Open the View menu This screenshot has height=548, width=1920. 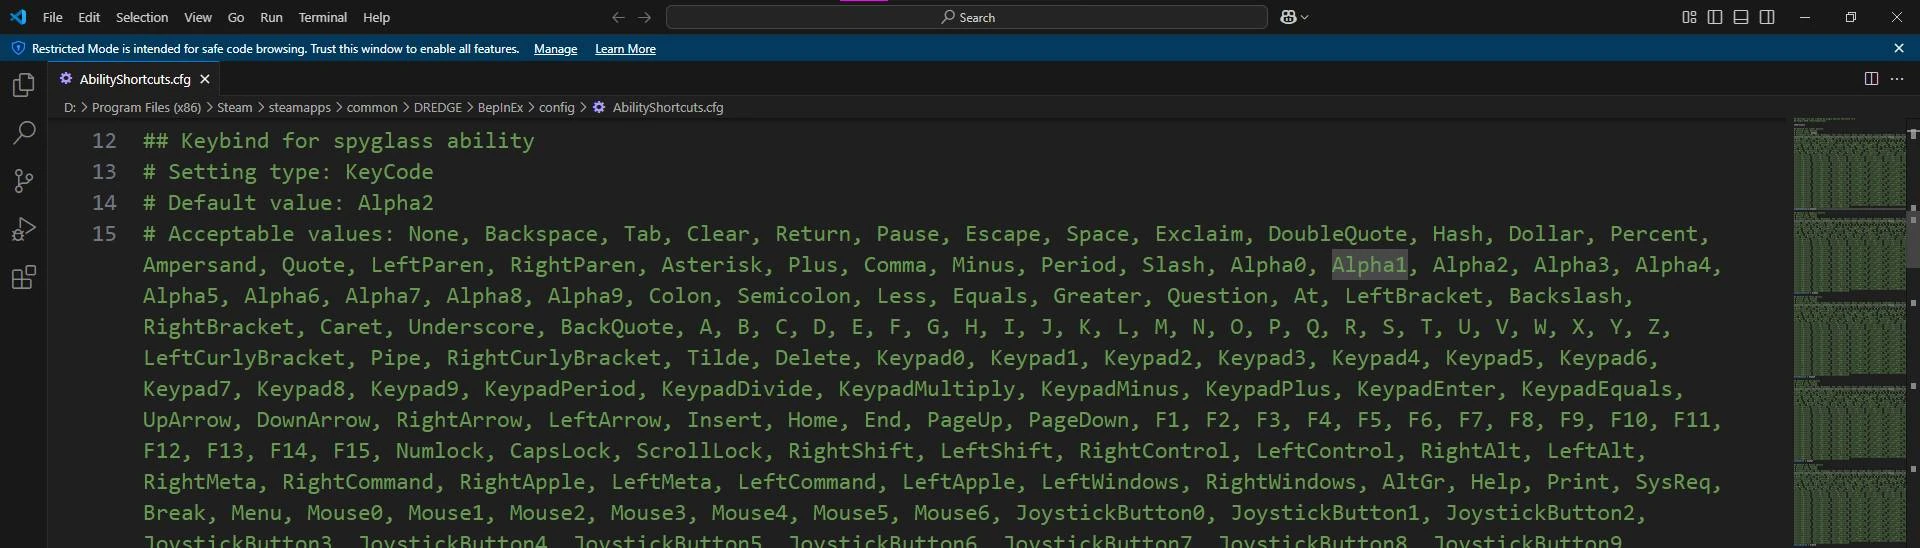pos(198,17)
